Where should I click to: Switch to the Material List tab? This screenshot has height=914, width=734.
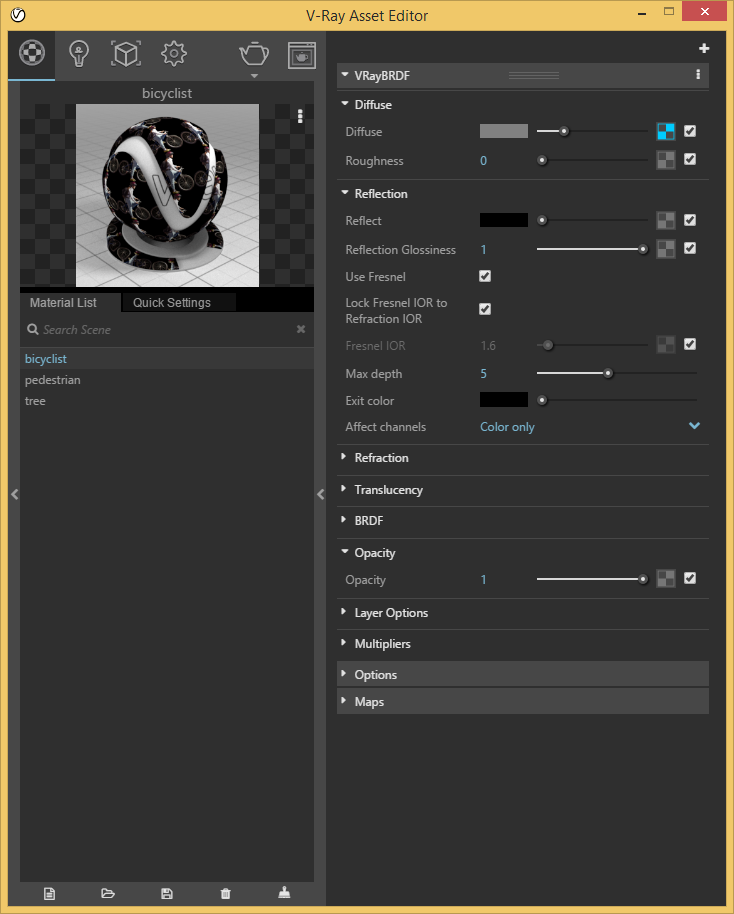[x=64, y=303]
